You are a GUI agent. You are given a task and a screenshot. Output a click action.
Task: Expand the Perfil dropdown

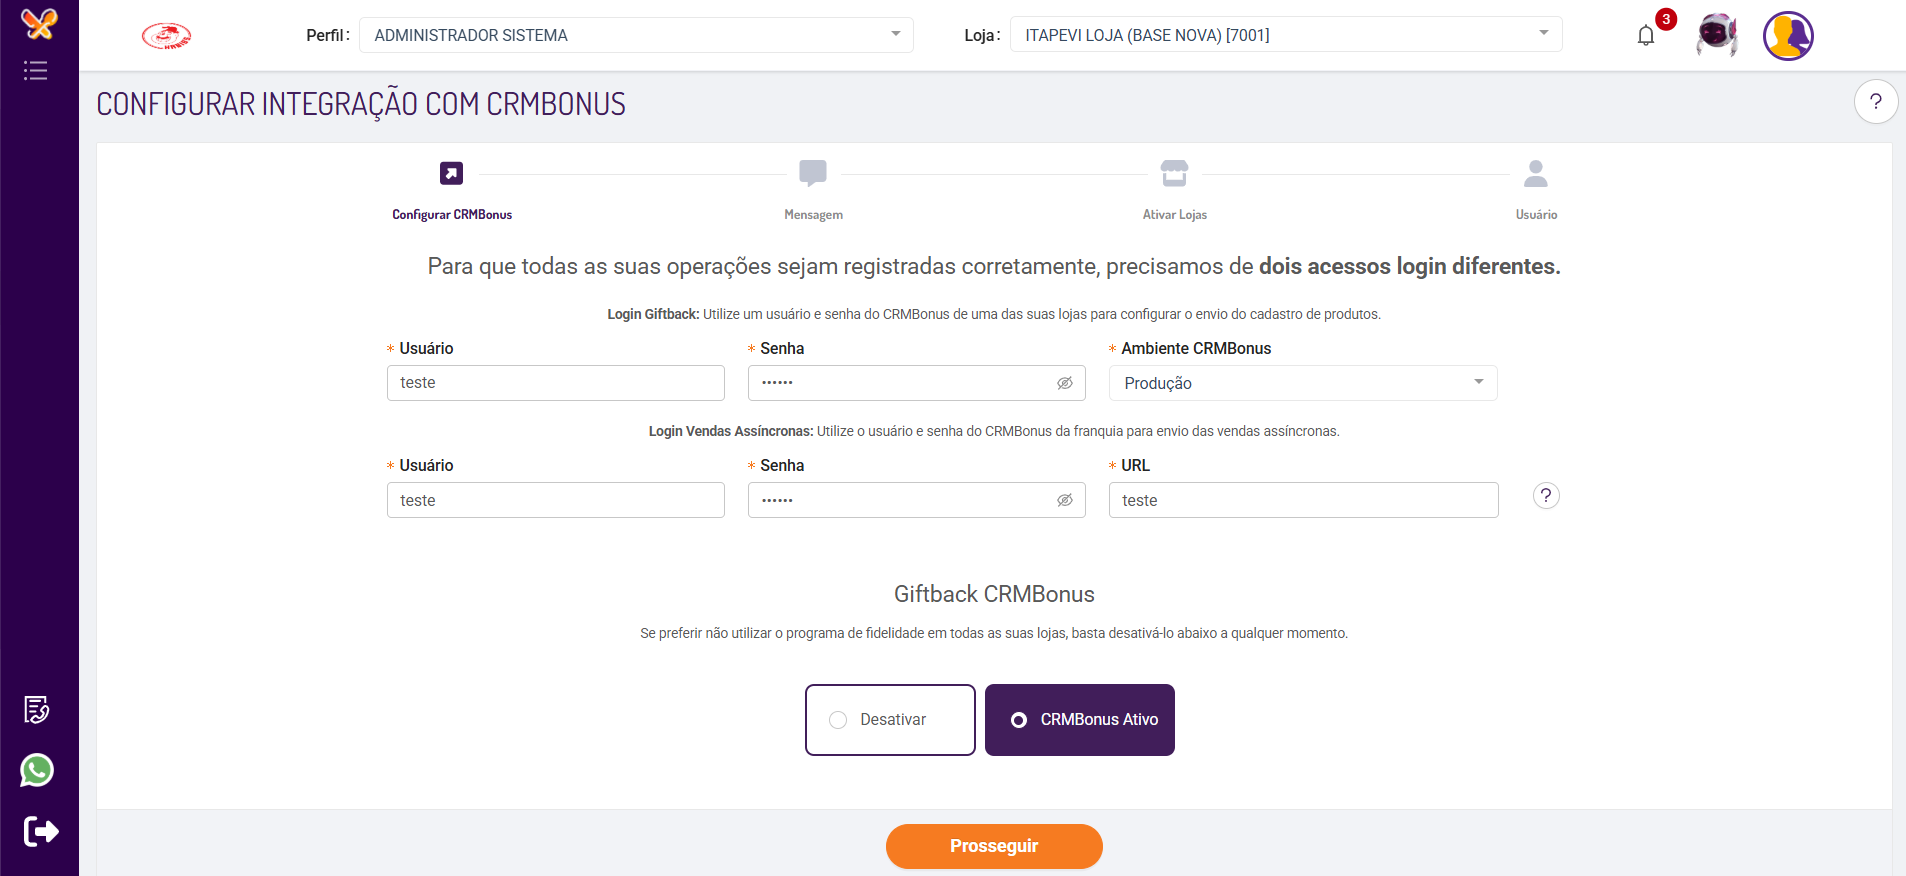click(636, 35)
